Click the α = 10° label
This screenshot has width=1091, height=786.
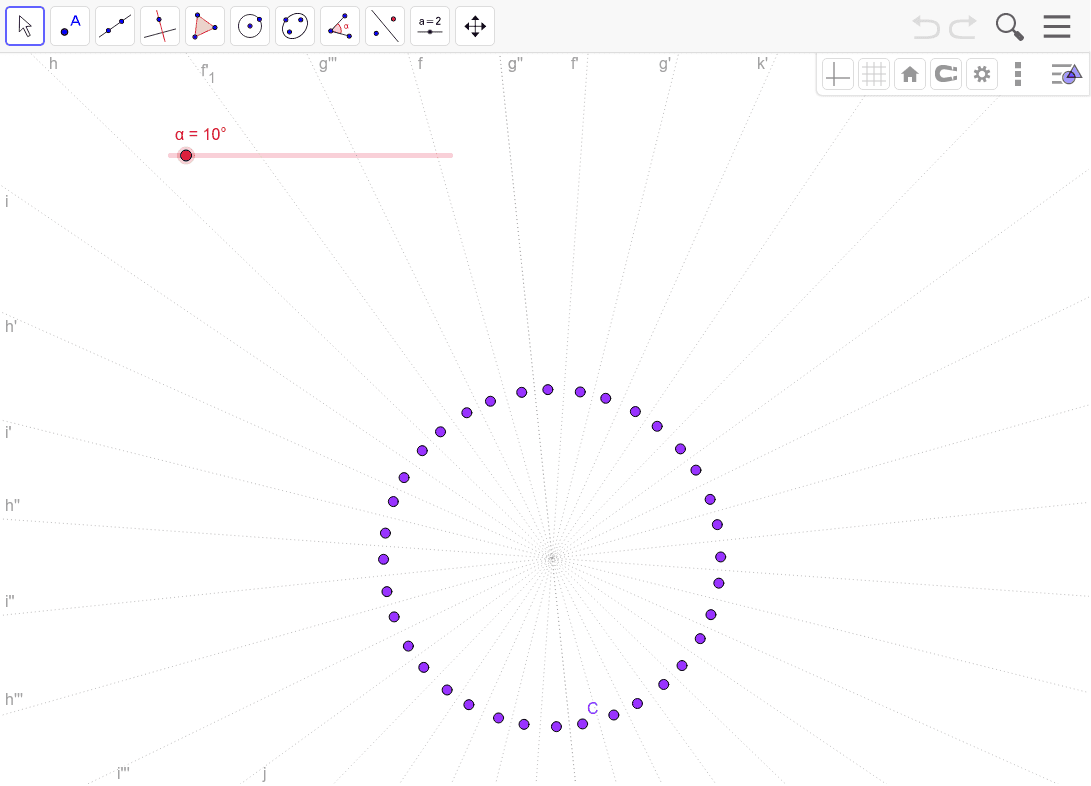tap(200, 134)
